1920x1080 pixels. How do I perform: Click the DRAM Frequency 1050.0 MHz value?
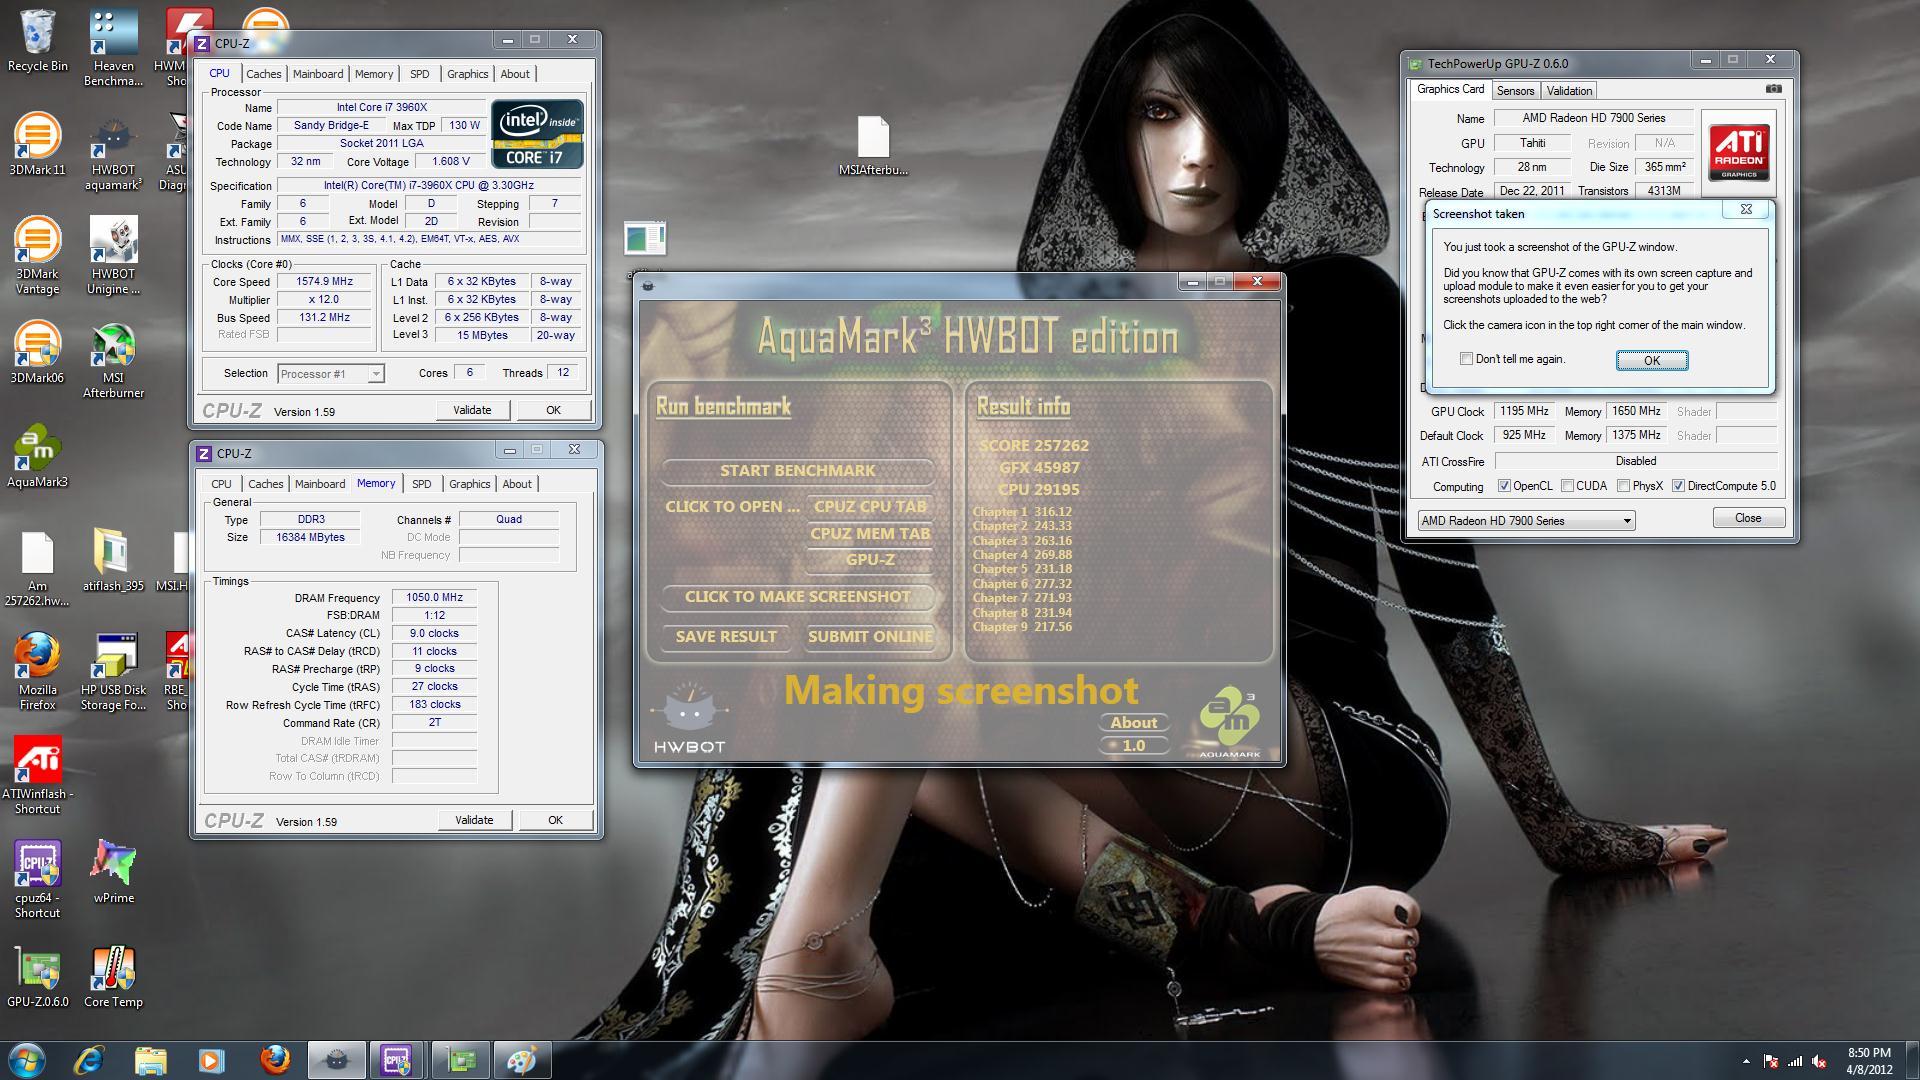tap(434, 598)
